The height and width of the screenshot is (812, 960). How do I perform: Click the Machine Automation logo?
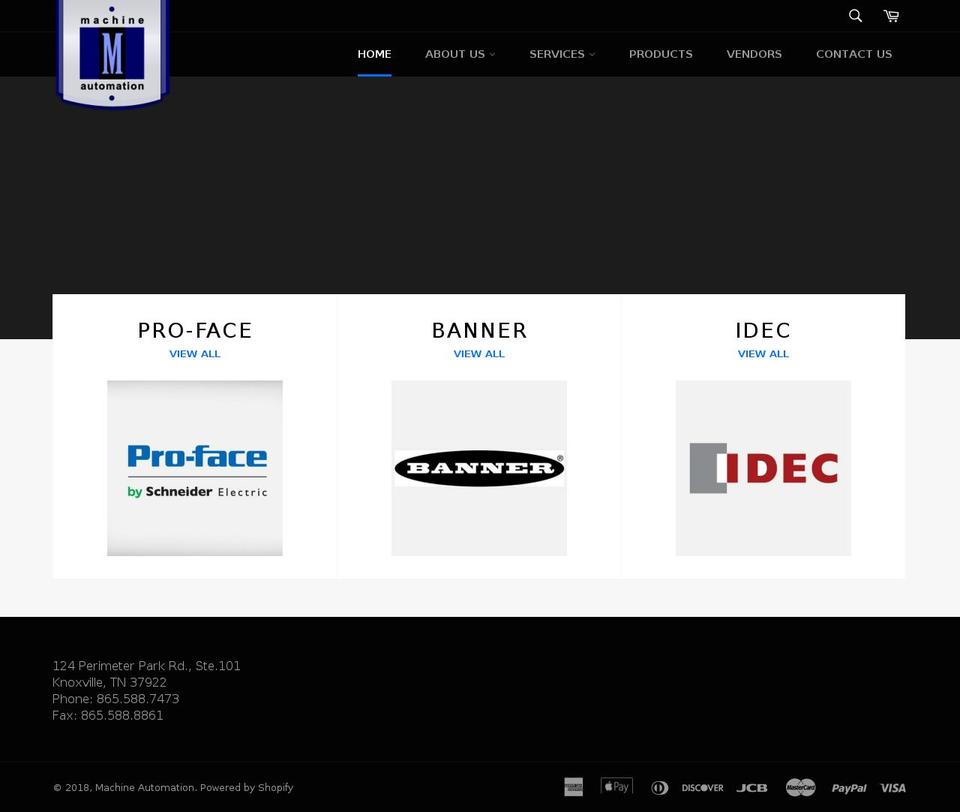112,53
